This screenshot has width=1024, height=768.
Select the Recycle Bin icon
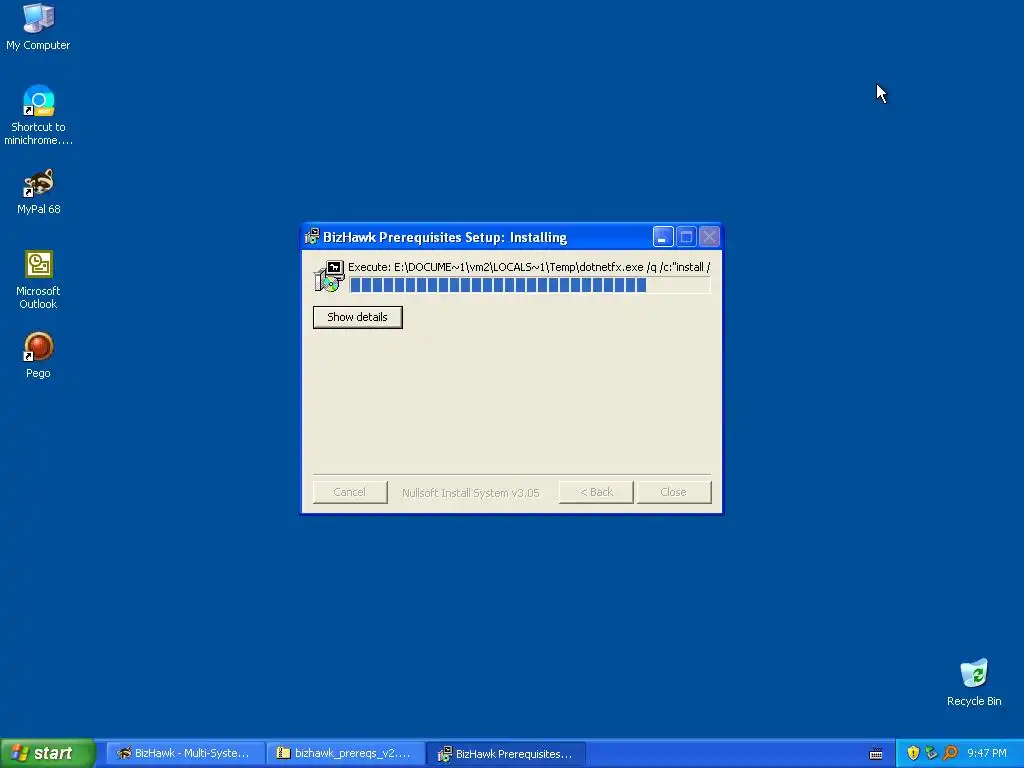tap(974, 682)
